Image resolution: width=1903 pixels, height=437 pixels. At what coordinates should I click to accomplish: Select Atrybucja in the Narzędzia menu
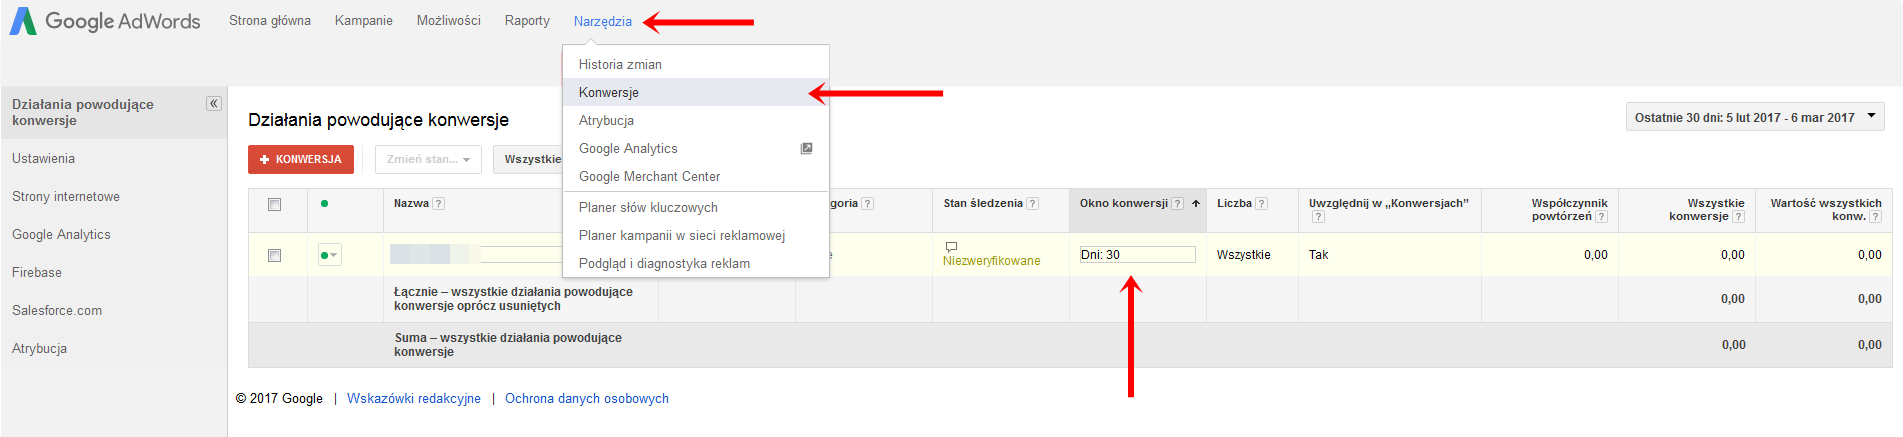pyautogui.click(x=696, y=120)
